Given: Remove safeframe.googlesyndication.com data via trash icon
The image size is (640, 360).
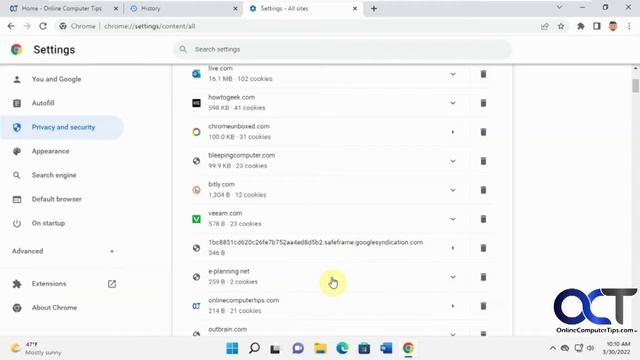Looking at the screenshot, I should [483, 248].
